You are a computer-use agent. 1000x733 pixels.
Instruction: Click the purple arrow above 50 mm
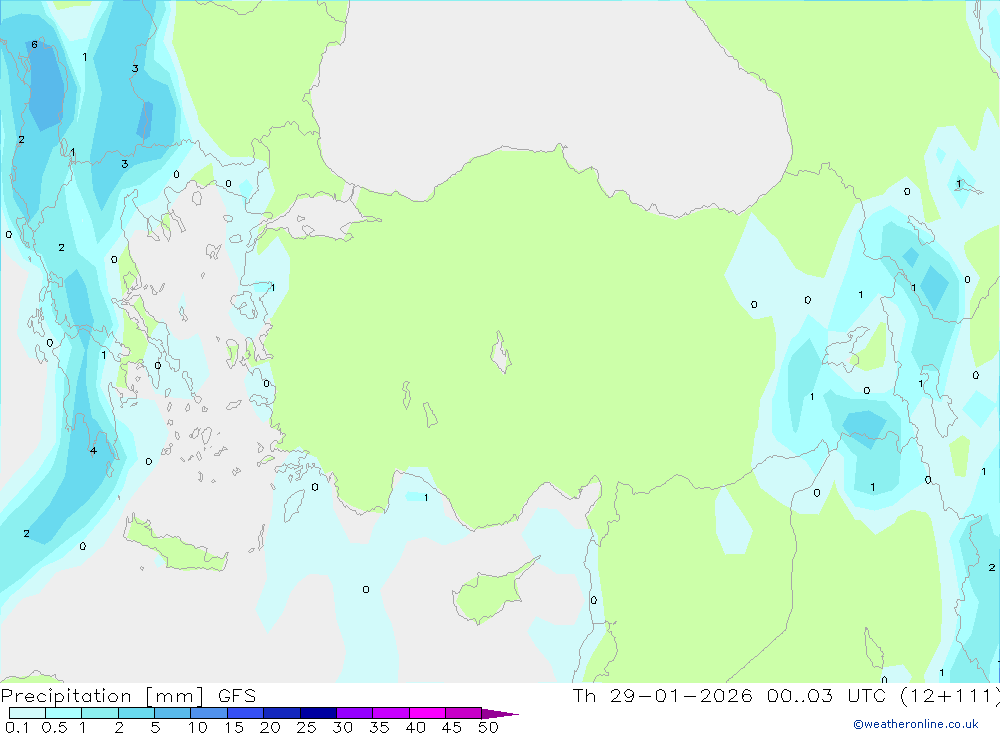point(500,714)
